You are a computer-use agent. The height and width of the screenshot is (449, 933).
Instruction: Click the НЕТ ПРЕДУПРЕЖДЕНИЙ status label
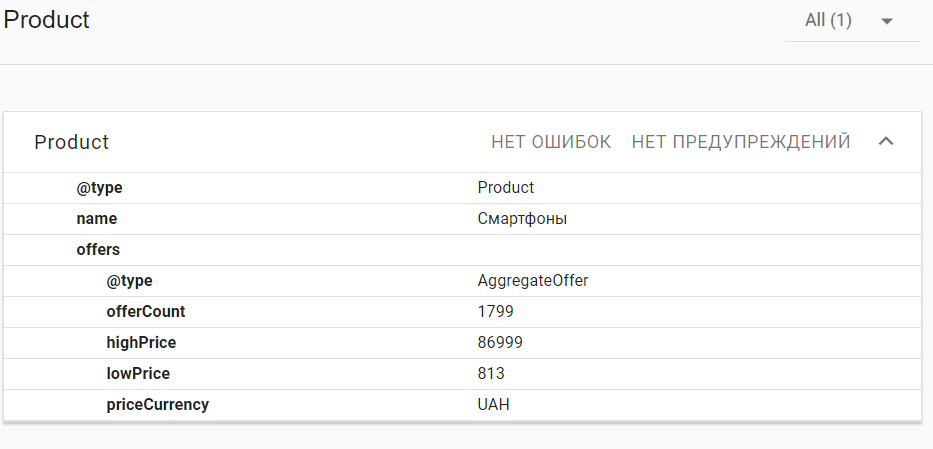coord(741,142)
